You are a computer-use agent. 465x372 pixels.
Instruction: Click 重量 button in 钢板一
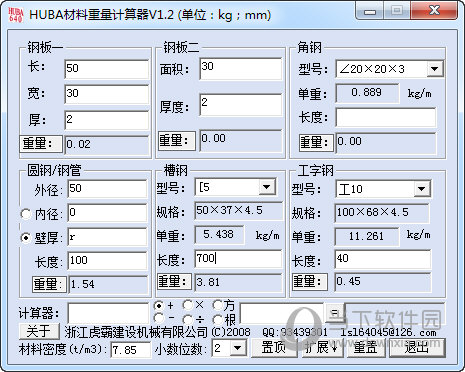41,144
